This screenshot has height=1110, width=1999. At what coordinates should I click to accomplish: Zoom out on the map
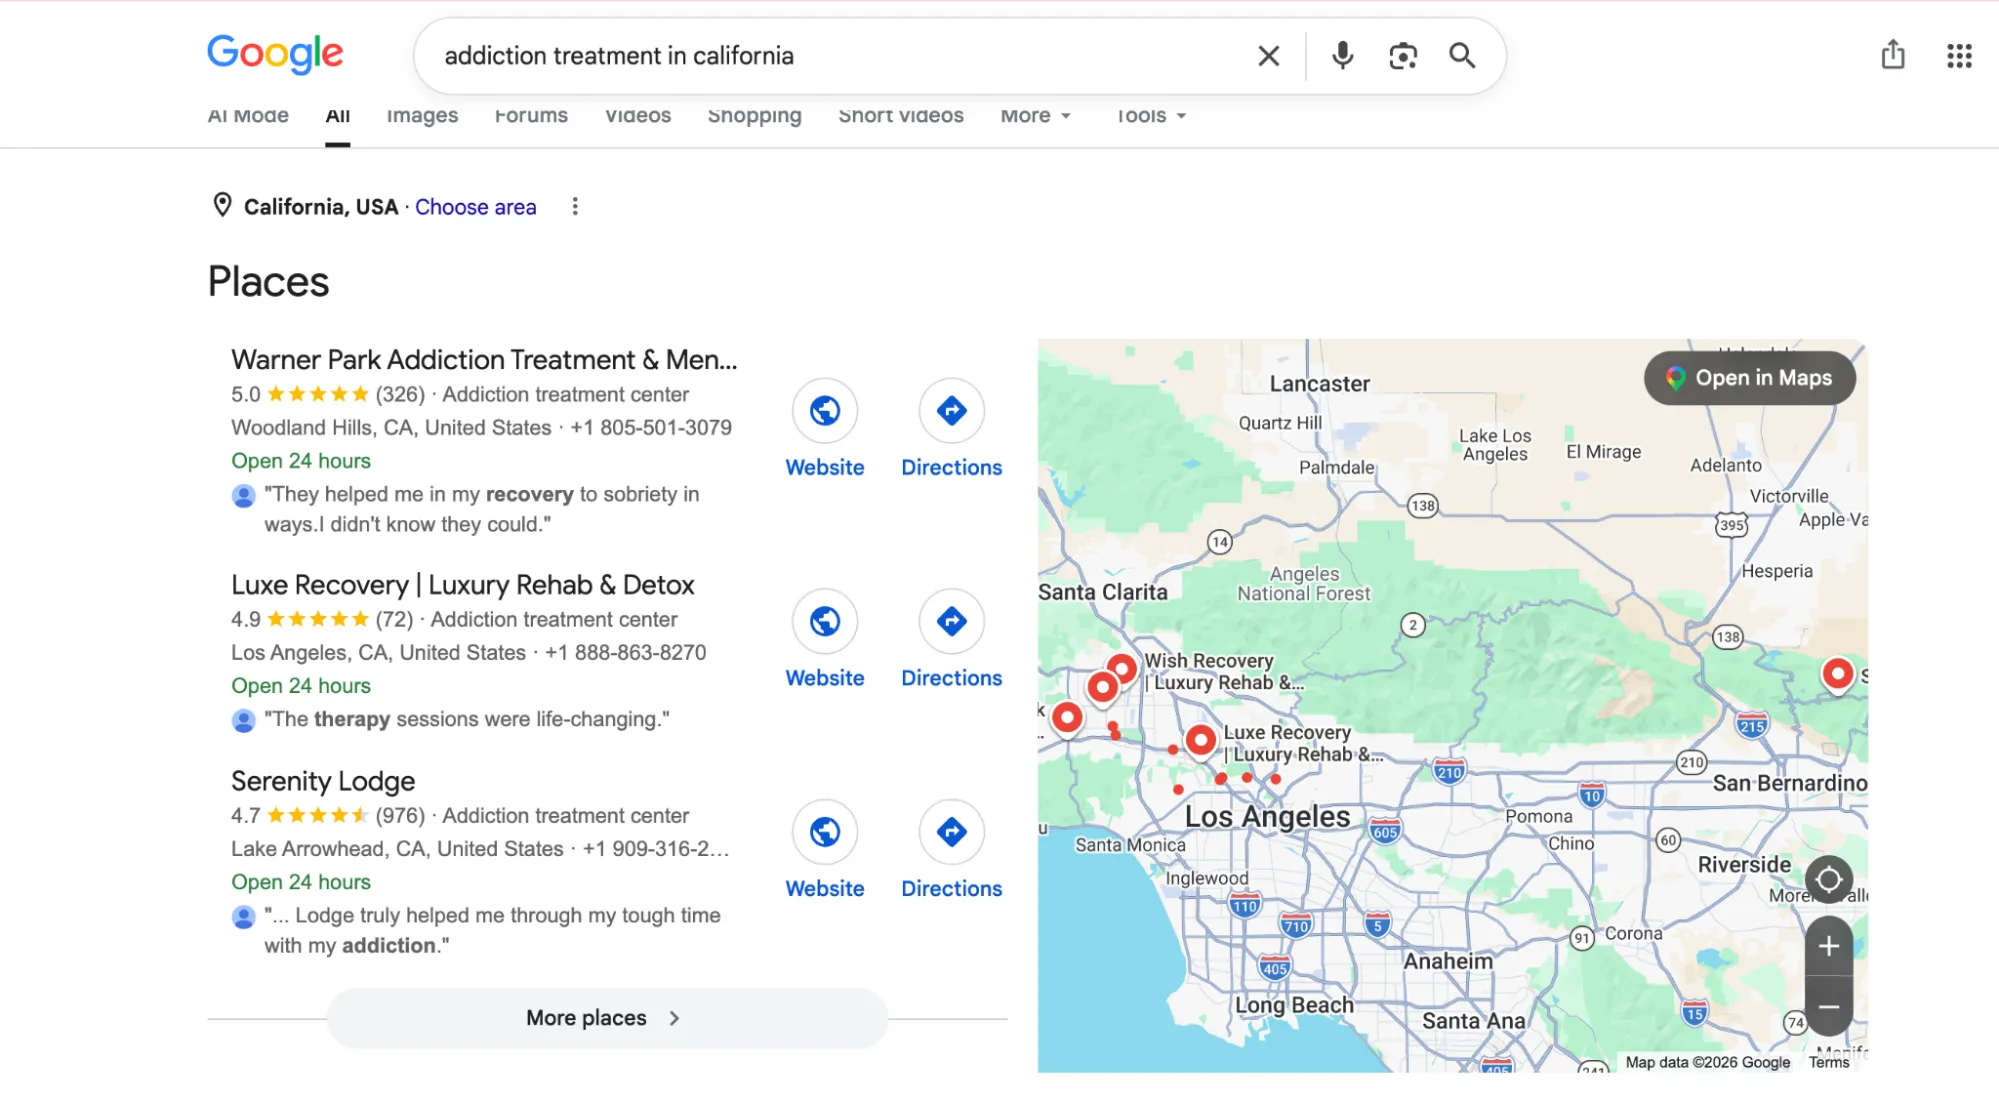pos(1828,1006)
